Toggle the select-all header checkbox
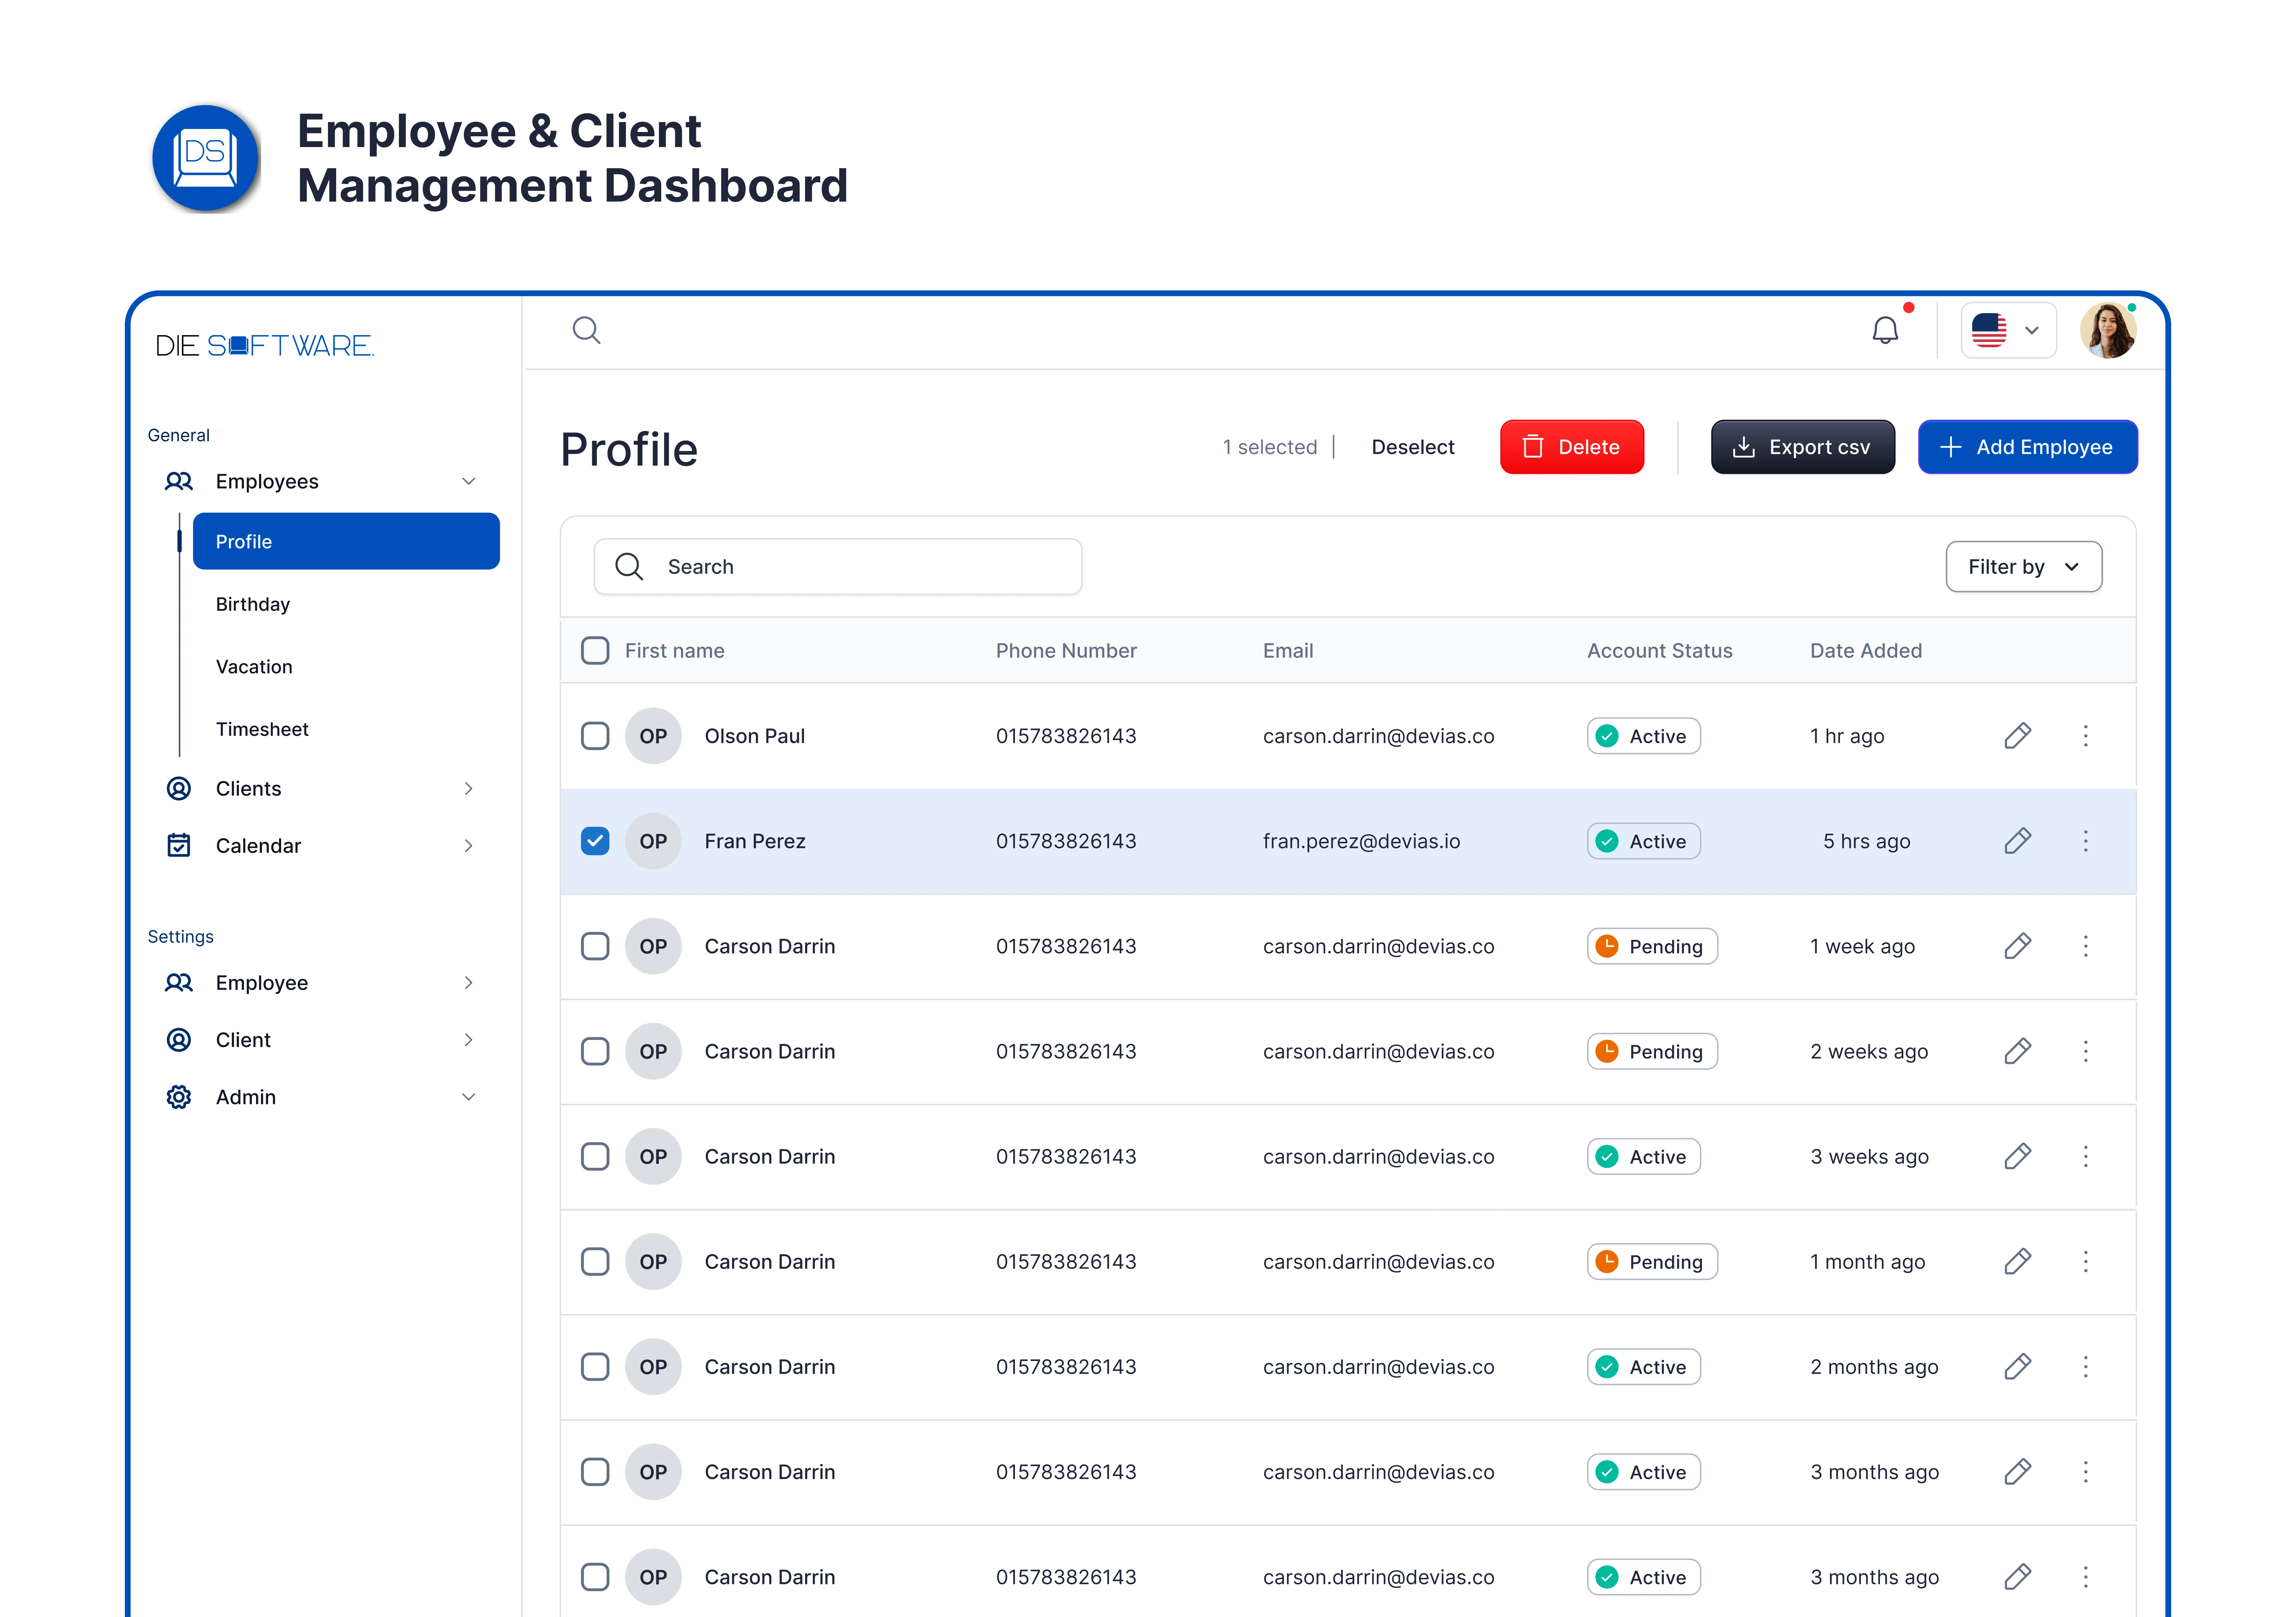Screen dimensions: 2296x1617 click(595, 650)
